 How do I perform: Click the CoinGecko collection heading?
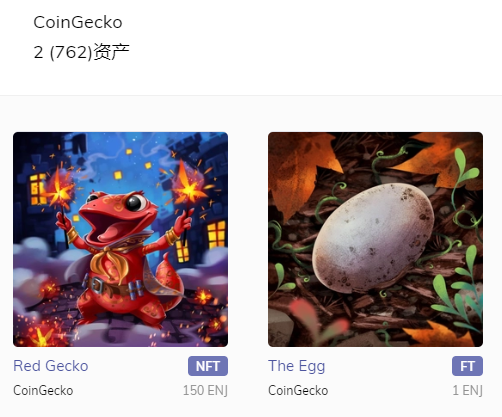click(78, 22)
